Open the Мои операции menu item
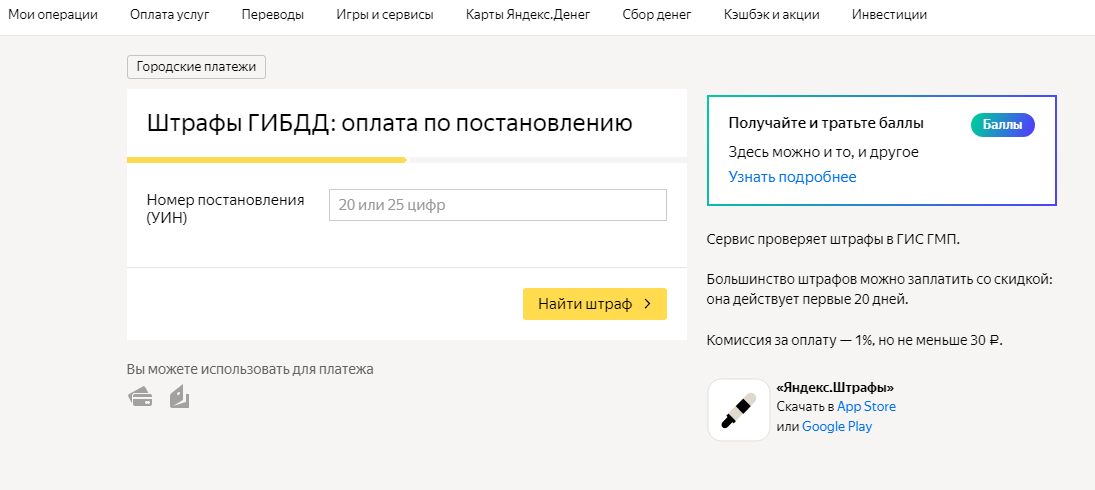The image size is (1095, 490). tap(53, 15)
